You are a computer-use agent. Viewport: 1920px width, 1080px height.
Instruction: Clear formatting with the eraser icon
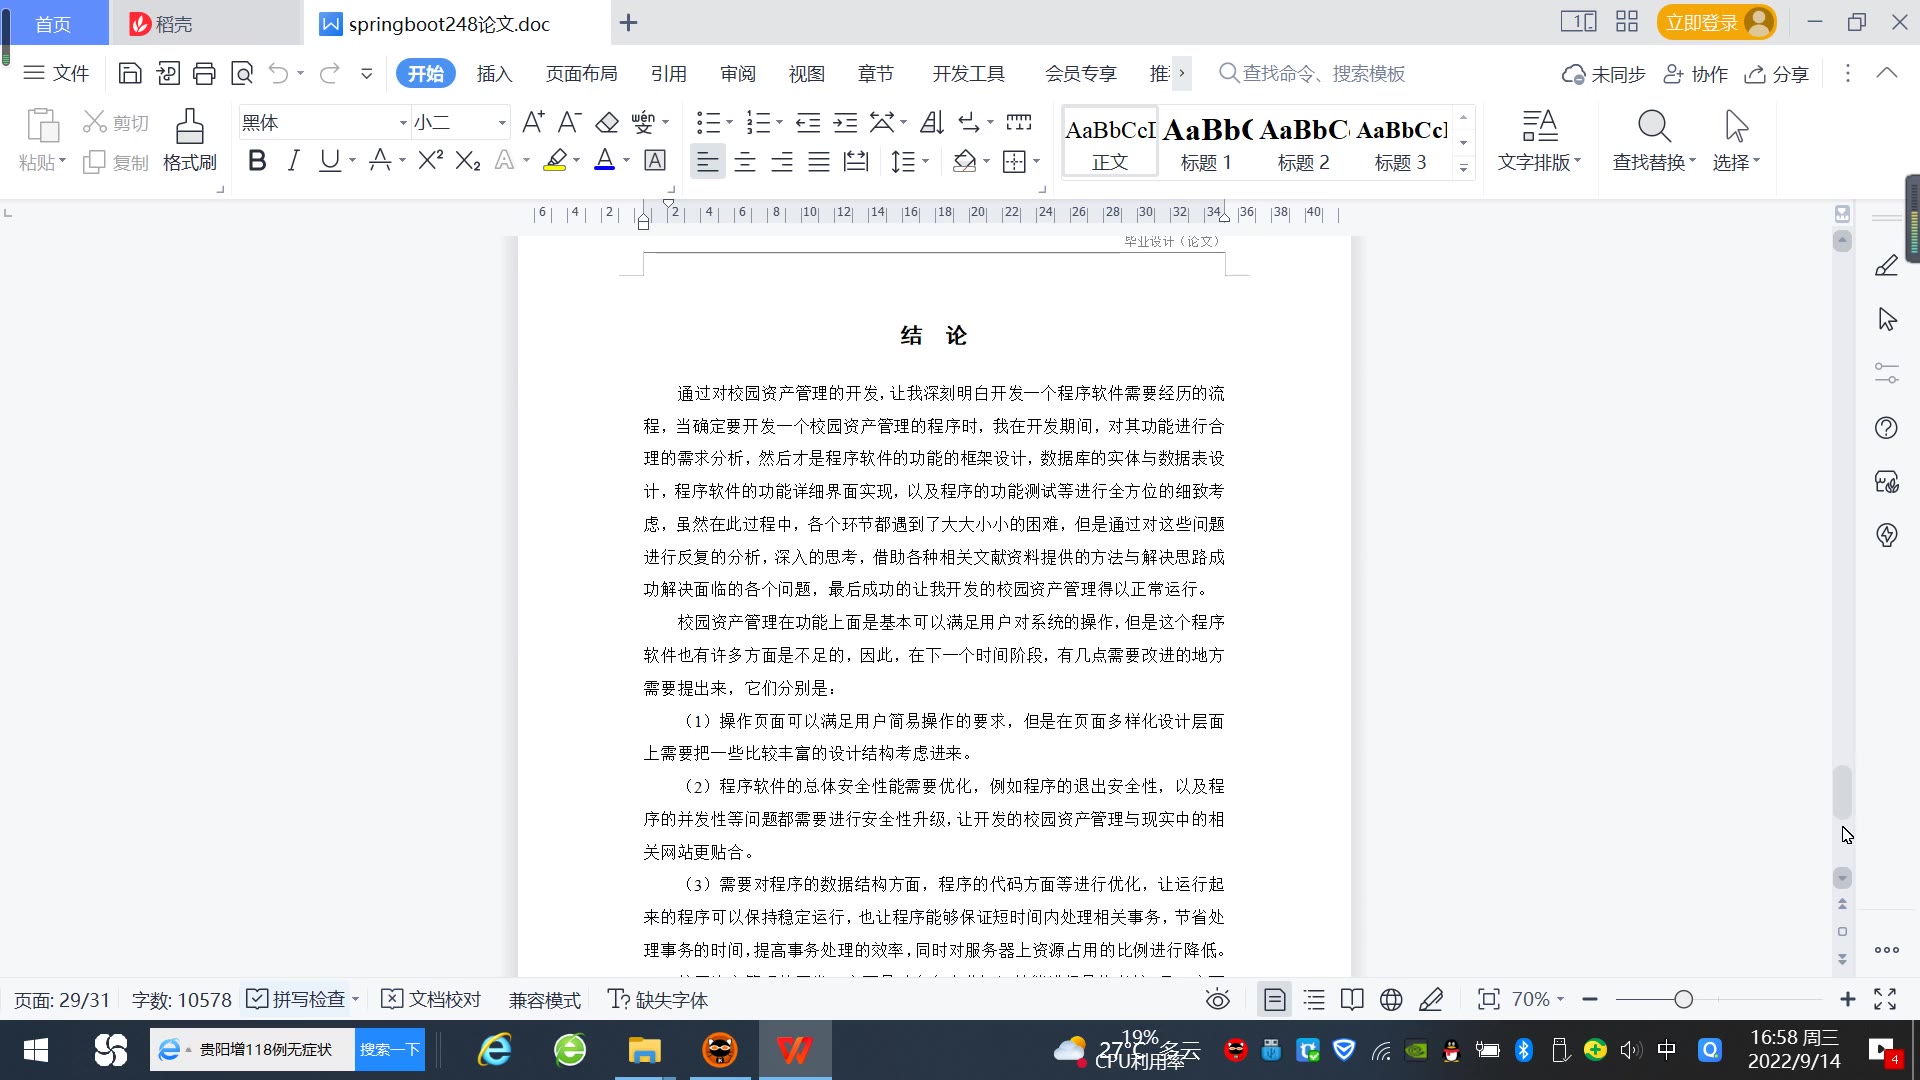click(x=607, y=122)
